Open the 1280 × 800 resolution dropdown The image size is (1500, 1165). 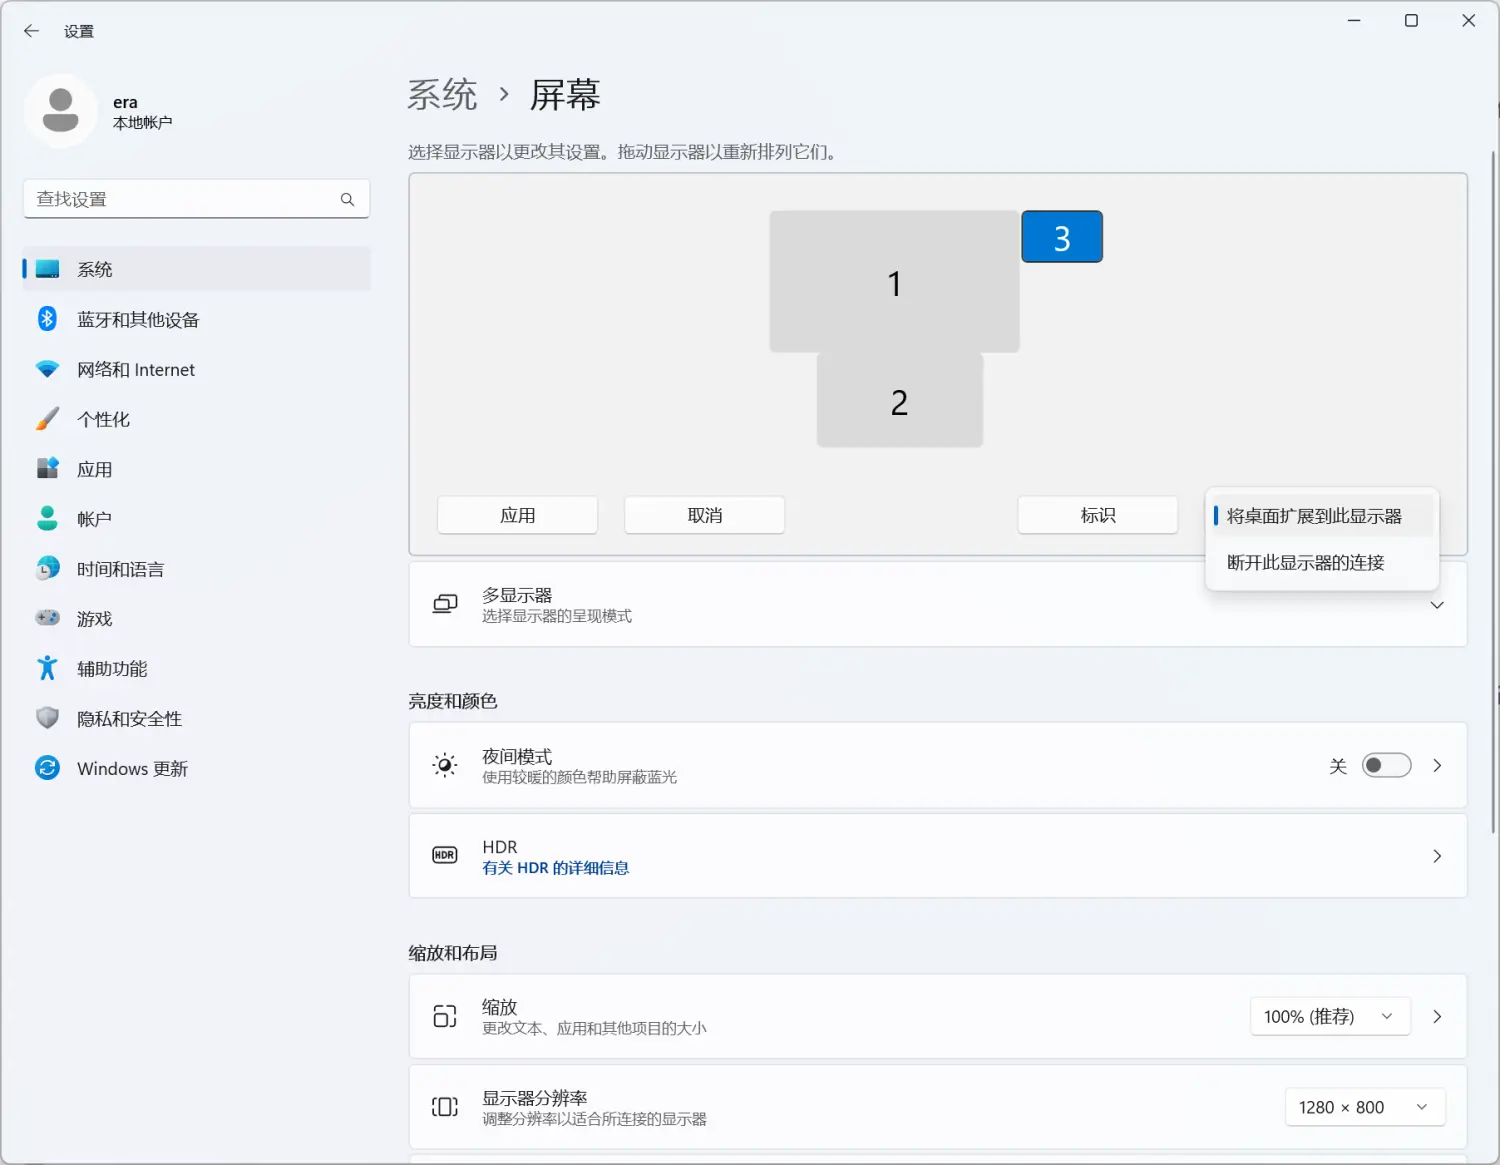click(1364, 1107)
